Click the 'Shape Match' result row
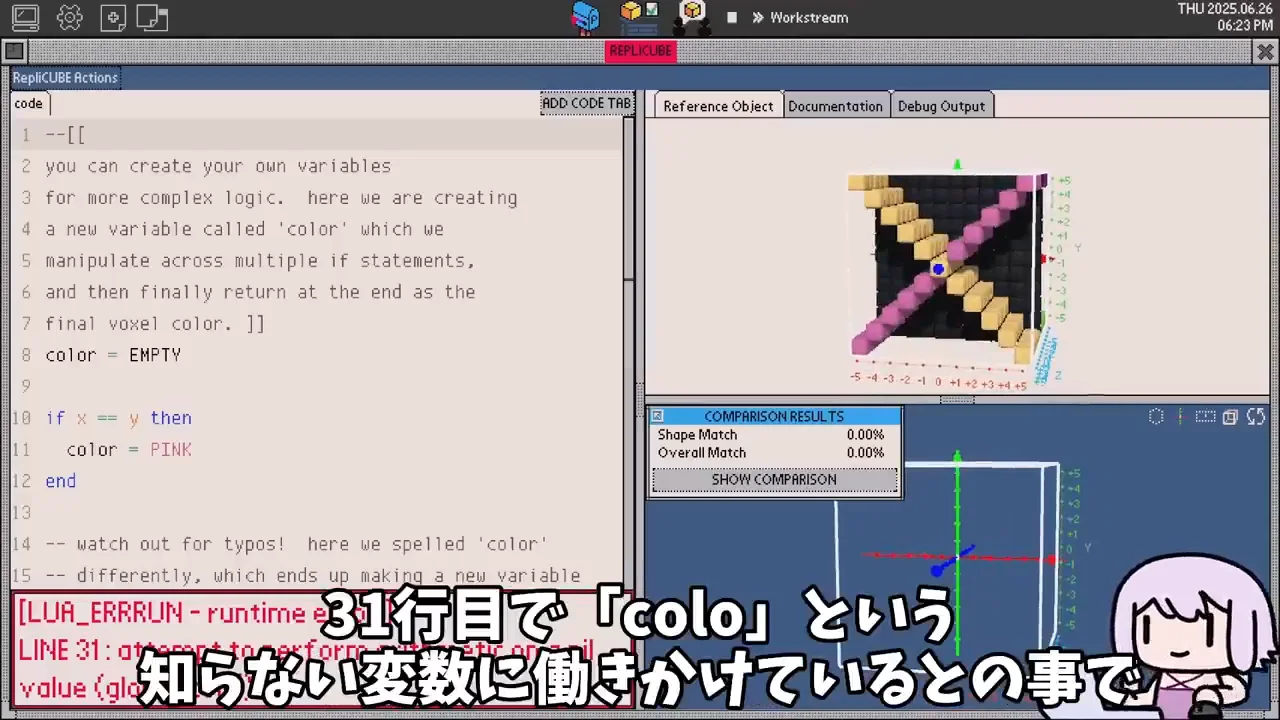This screenshot has width=1280, height=720. click(771, 435)
